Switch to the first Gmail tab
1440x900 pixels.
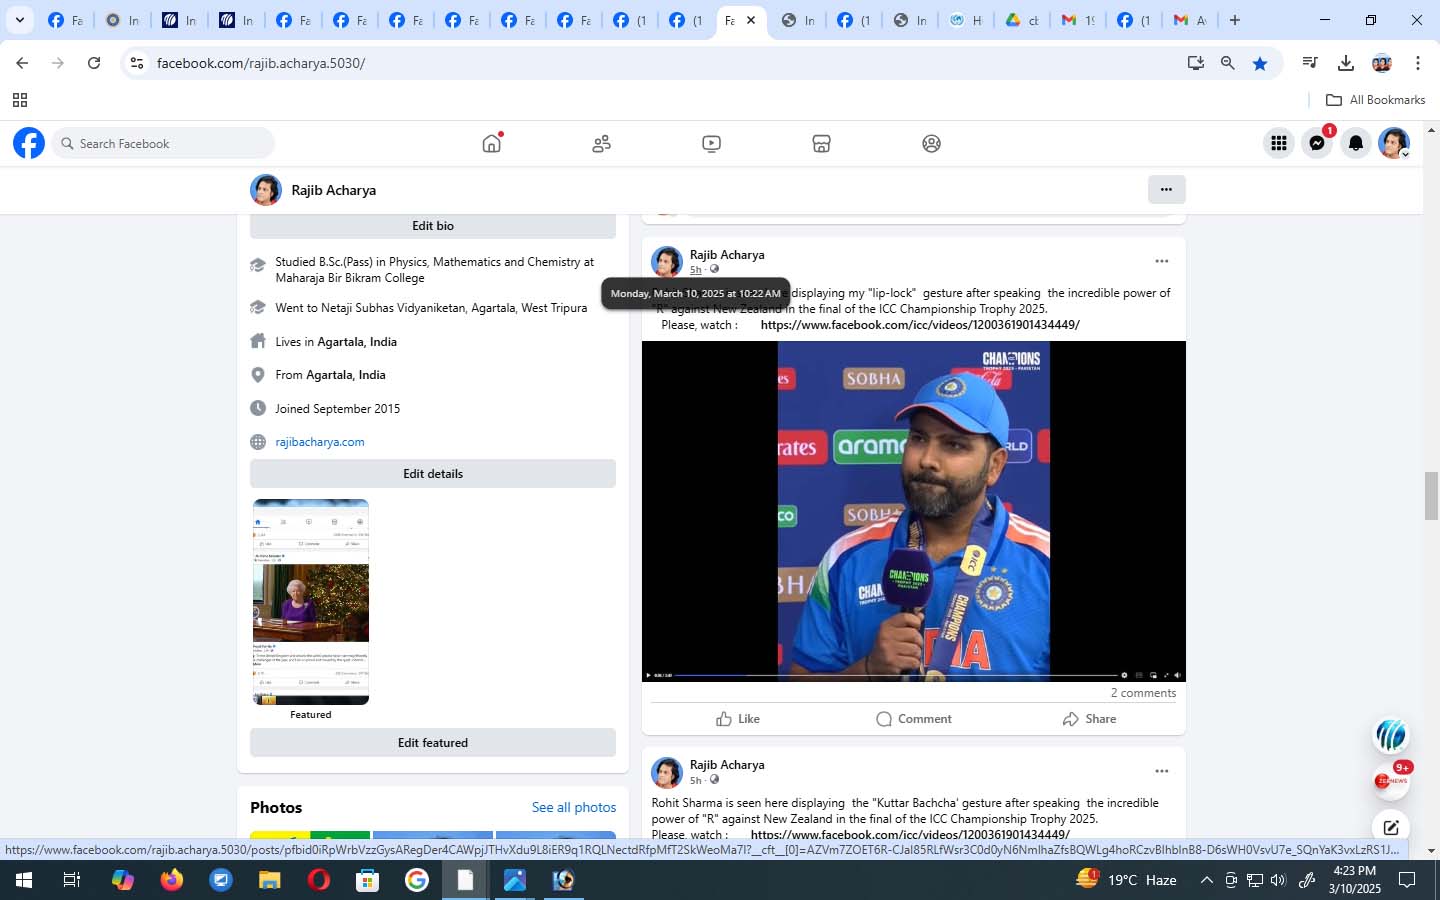1078,20
